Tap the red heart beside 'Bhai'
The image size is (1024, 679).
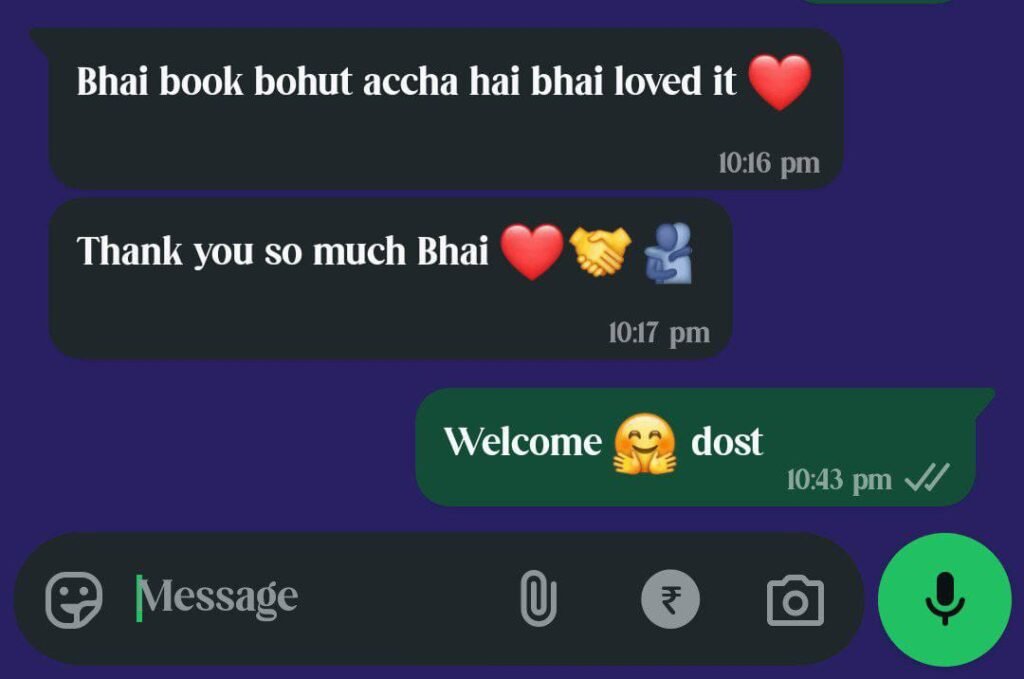532,252
